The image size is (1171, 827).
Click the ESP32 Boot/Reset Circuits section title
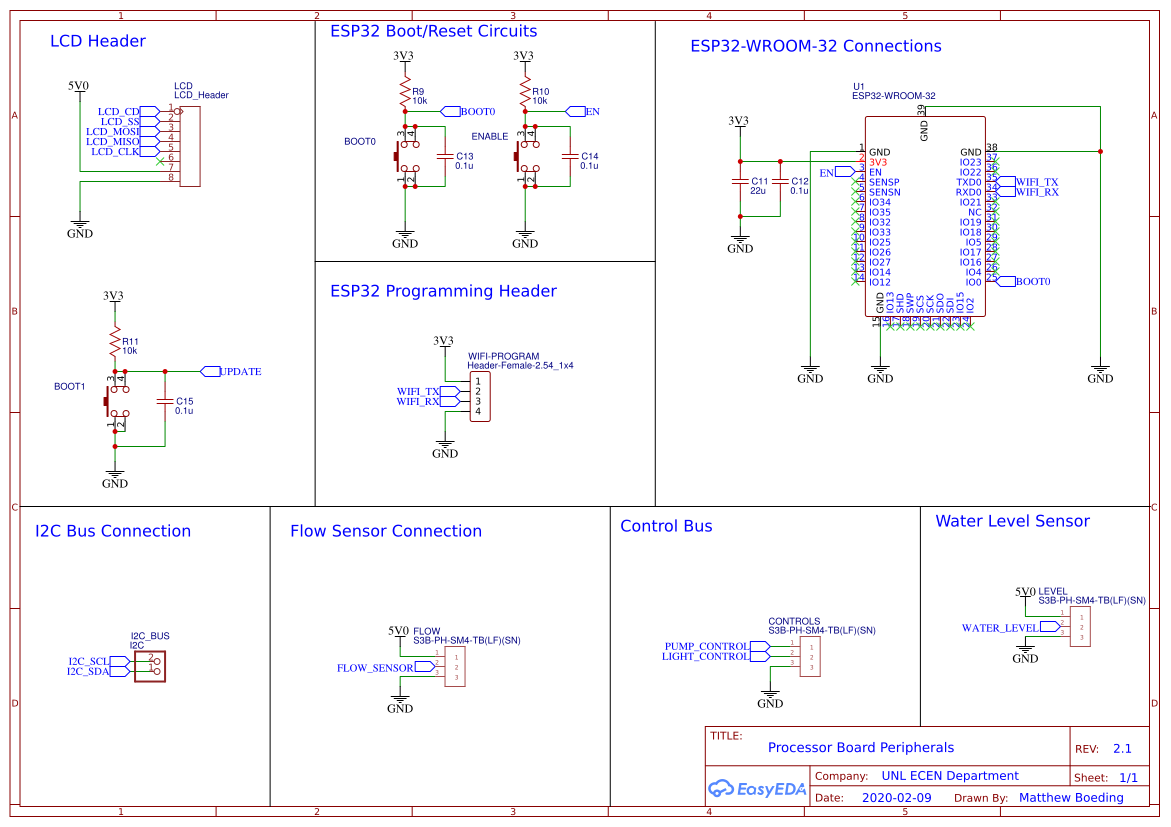click(433, 31)
